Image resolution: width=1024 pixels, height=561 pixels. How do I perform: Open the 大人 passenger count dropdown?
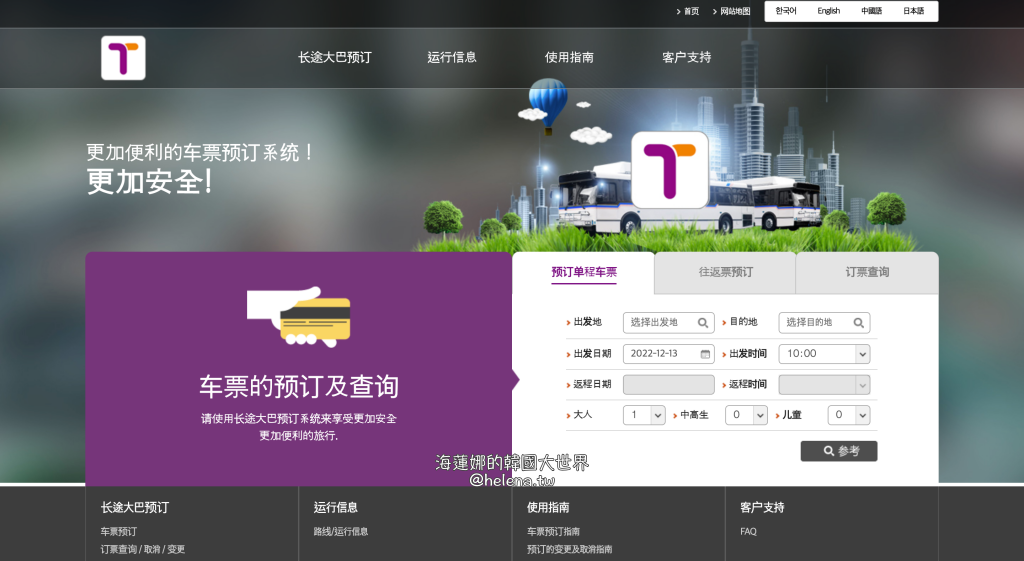(x=657, y=415)
